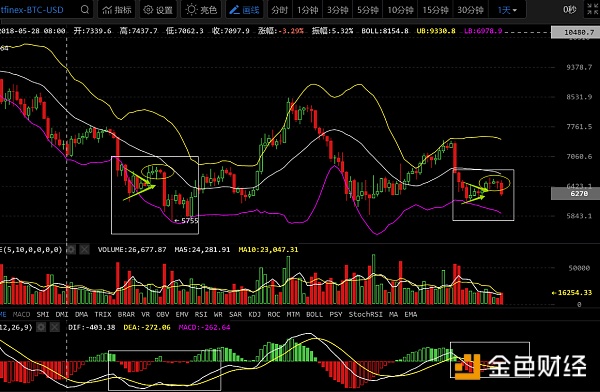The height and width of the screenshot is (392, 600).
Task: Choose the 5分钟 interval
Action: point(367,10)
